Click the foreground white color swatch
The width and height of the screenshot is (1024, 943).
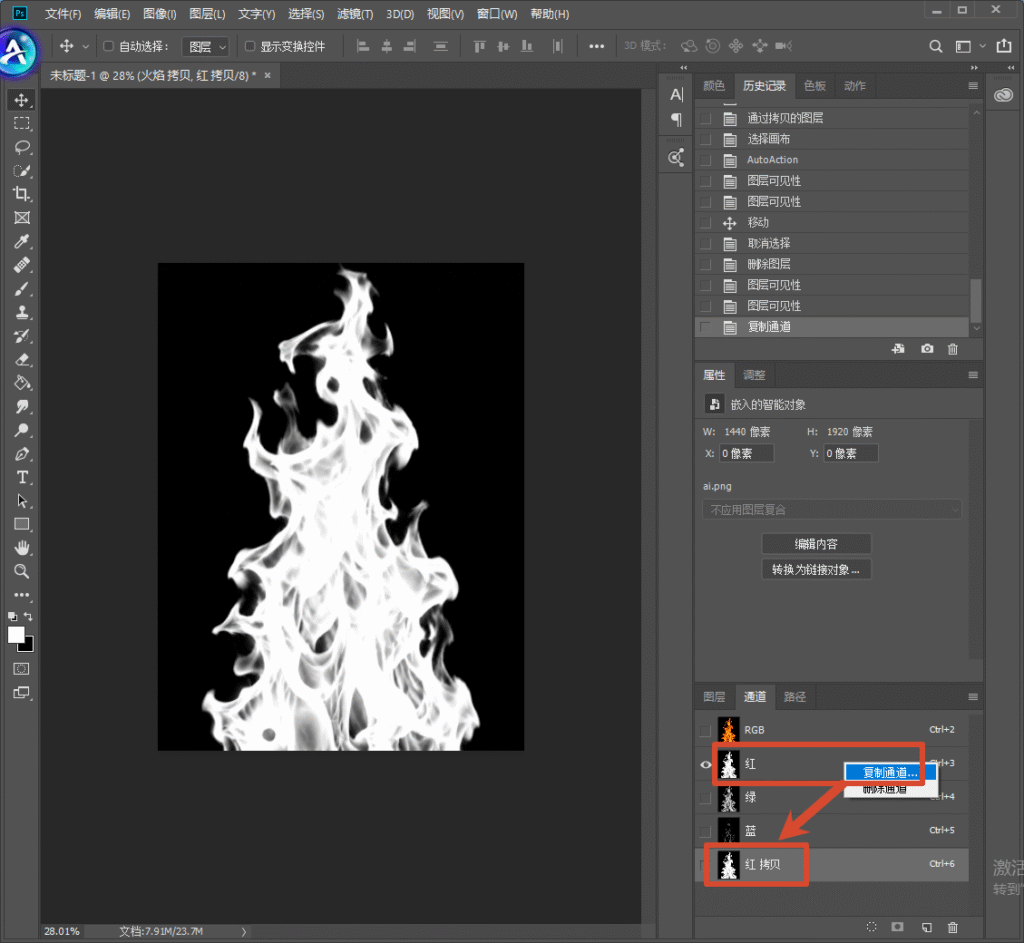[16, 634]
